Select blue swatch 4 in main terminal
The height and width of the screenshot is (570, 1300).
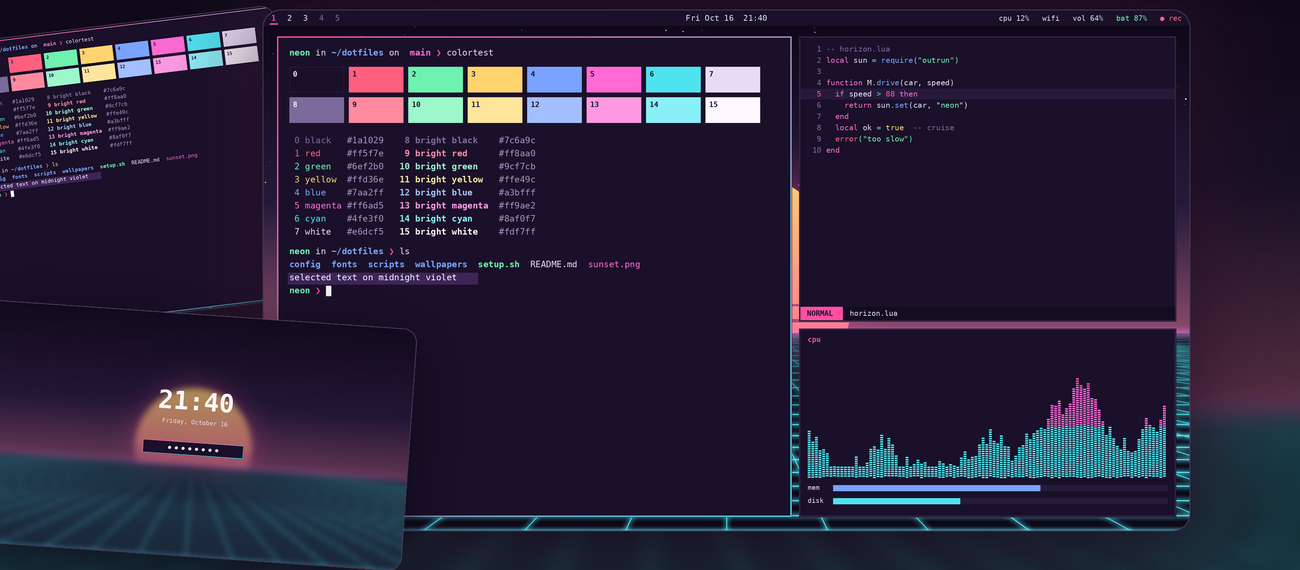click(x=554, y=80)
